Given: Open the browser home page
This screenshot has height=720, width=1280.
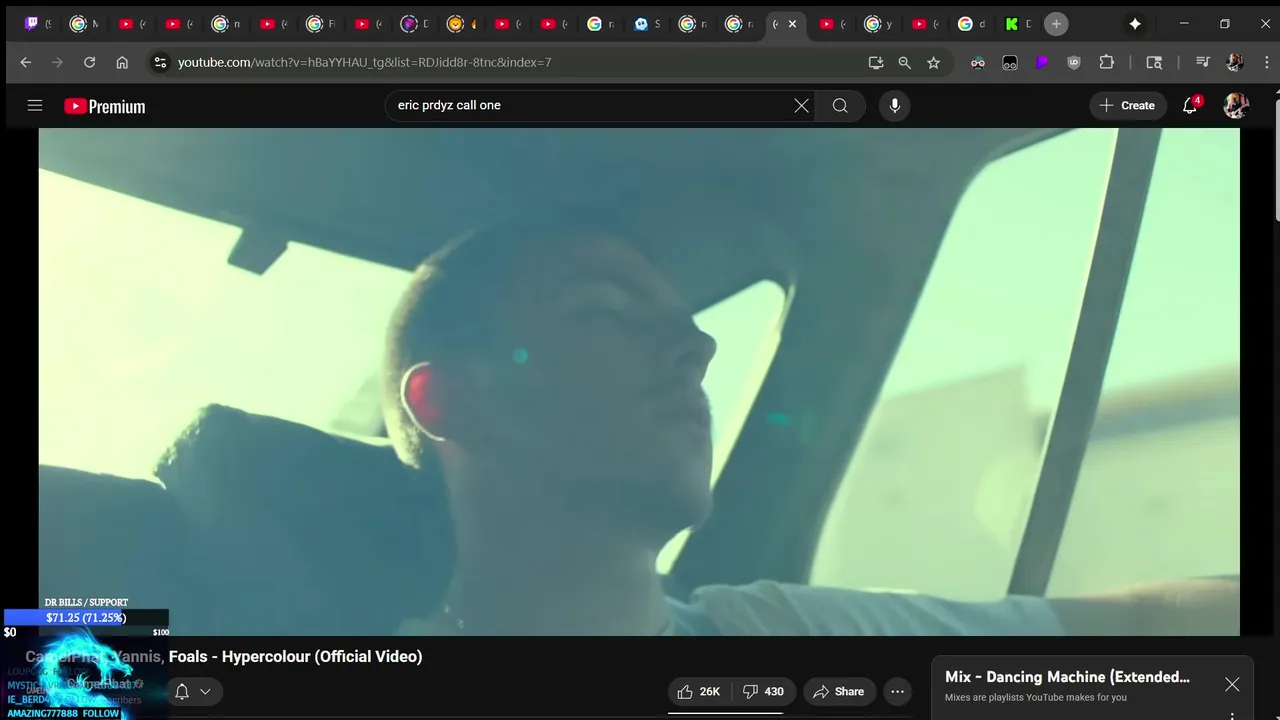Looking at the screenshot, I should tap(122, 62).
